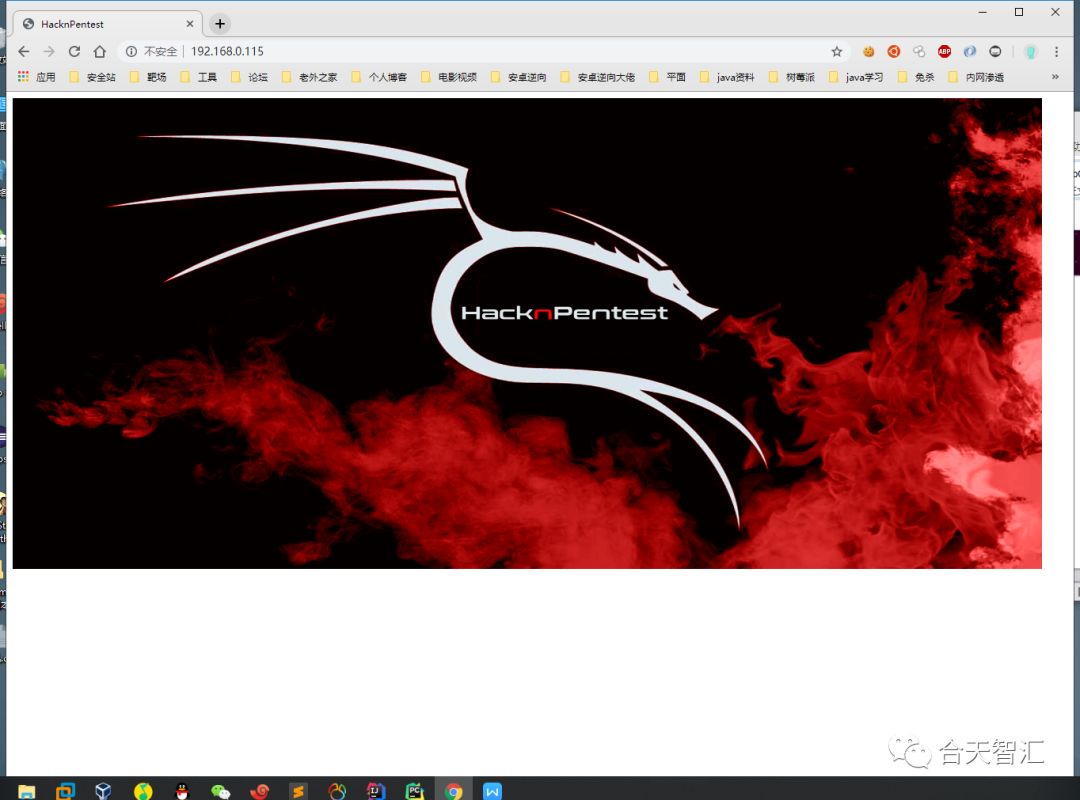Open the 老外之家 bookmark folder
Viewport: 1080px width, 800px height.
(310, 77)
